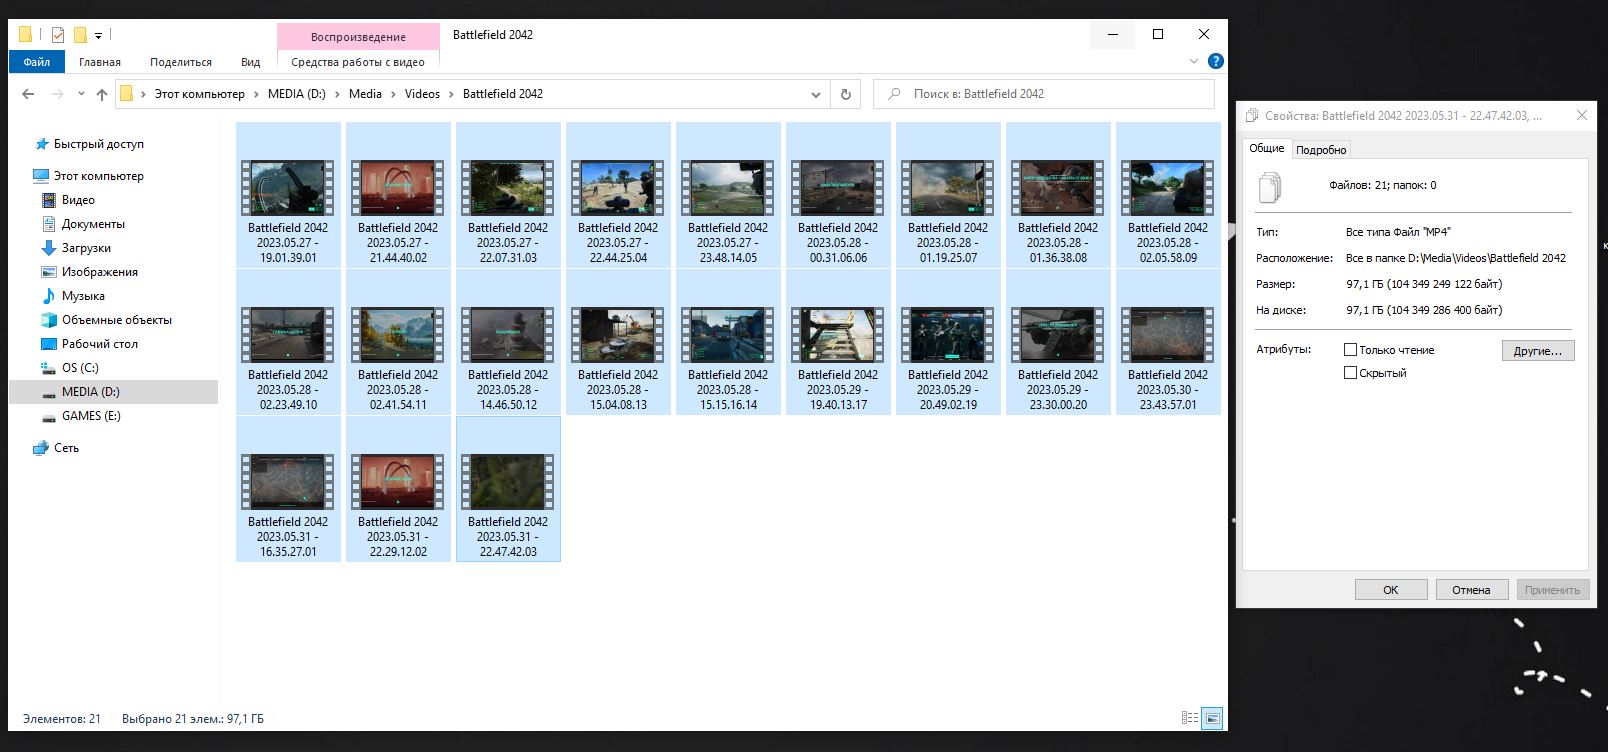Open Объемные объекты in the sidebar
The image size is (1608, 752).
[117, 320]
